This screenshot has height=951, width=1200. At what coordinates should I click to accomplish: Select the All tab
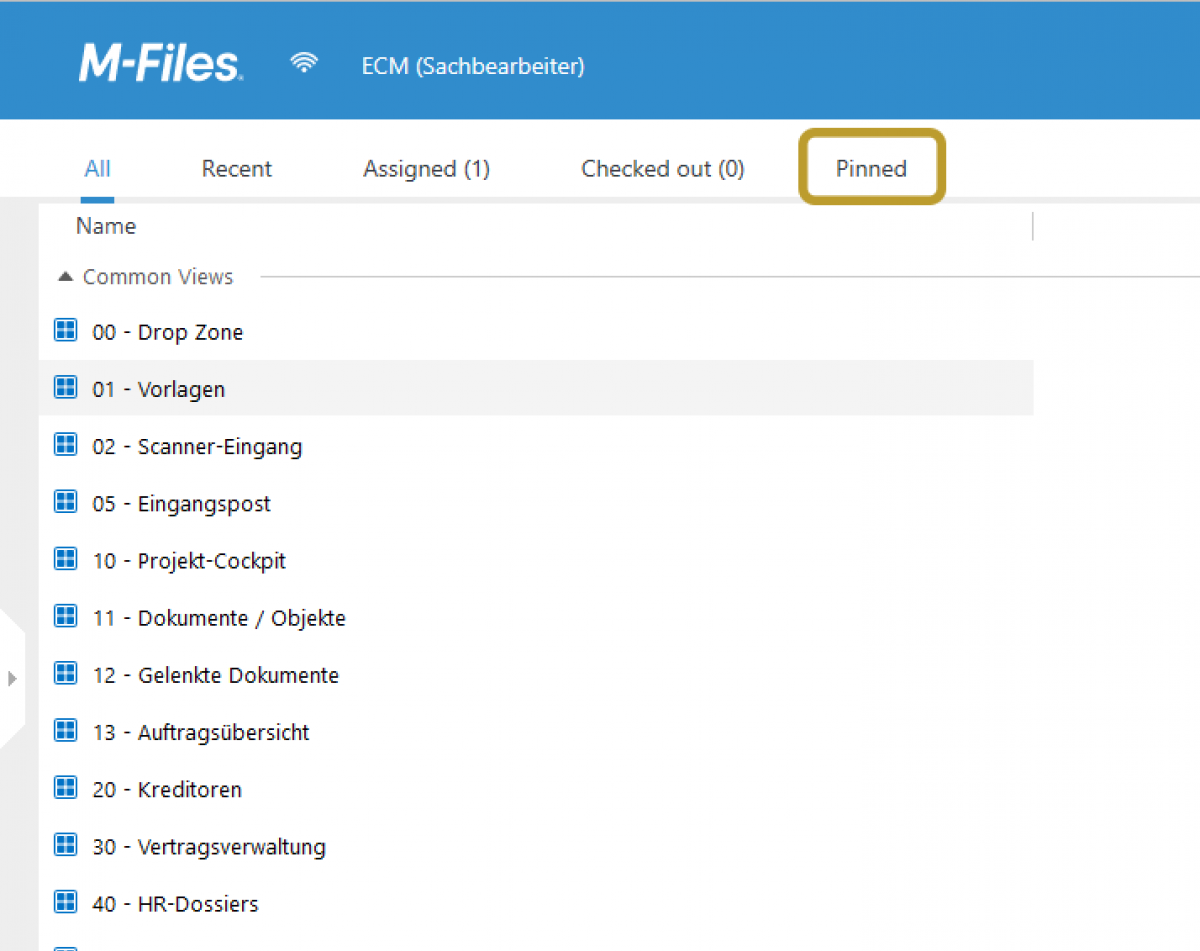[97, 168]
